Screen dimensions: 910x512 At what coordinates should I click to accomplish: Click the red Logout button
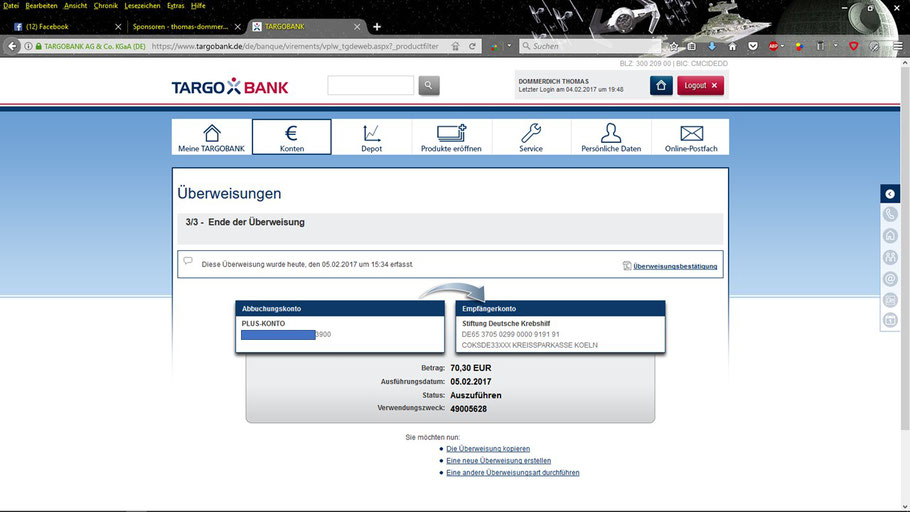(x=700, y=85)
